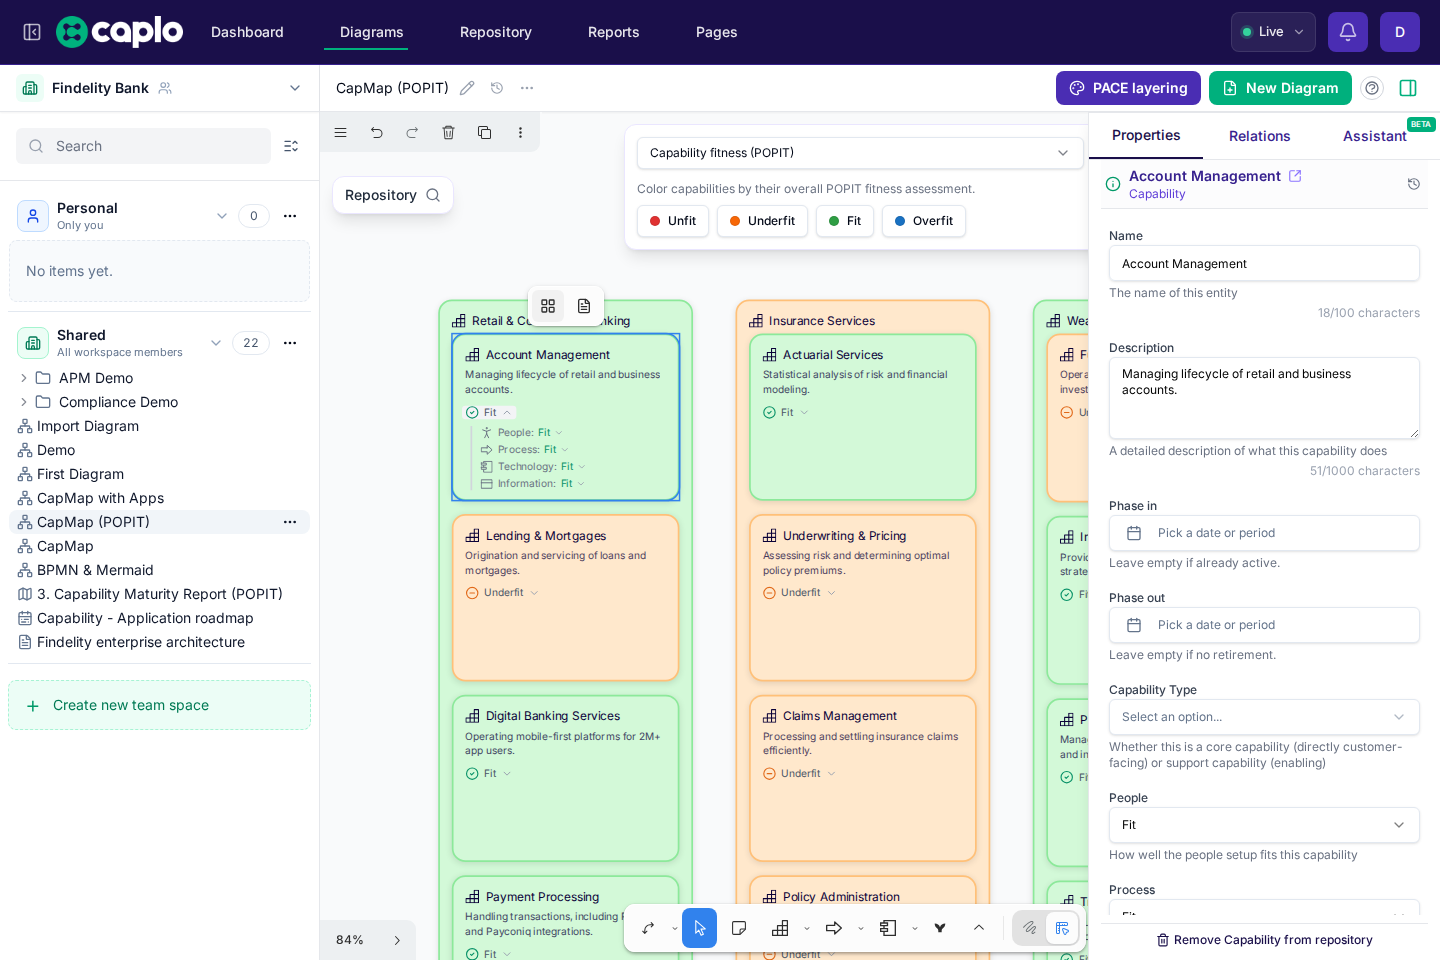Image resolution: width=1440 pixels, height=960 pixels.
Task: Switch to the grid card view toggle
Action: [x=548, y=306]
